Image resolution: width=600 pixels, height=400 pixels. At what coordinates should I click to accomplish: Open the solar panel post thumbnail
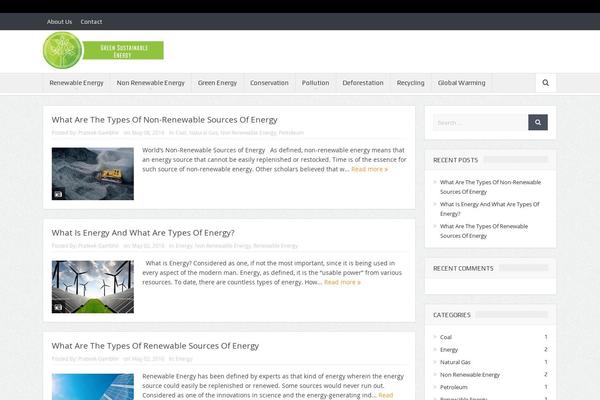(x=93, y=387)
